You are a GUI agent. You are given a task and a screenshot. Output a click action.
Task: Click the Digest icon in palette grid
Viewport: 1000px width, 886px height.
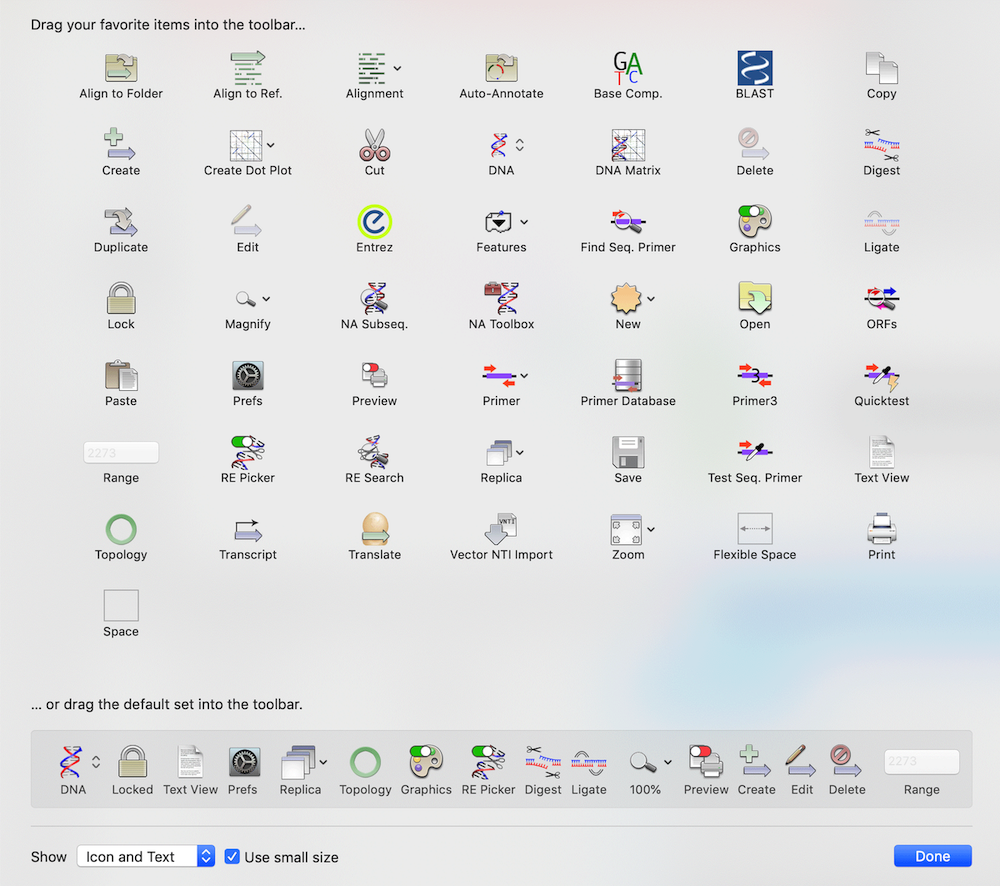(x=881, y=144)
